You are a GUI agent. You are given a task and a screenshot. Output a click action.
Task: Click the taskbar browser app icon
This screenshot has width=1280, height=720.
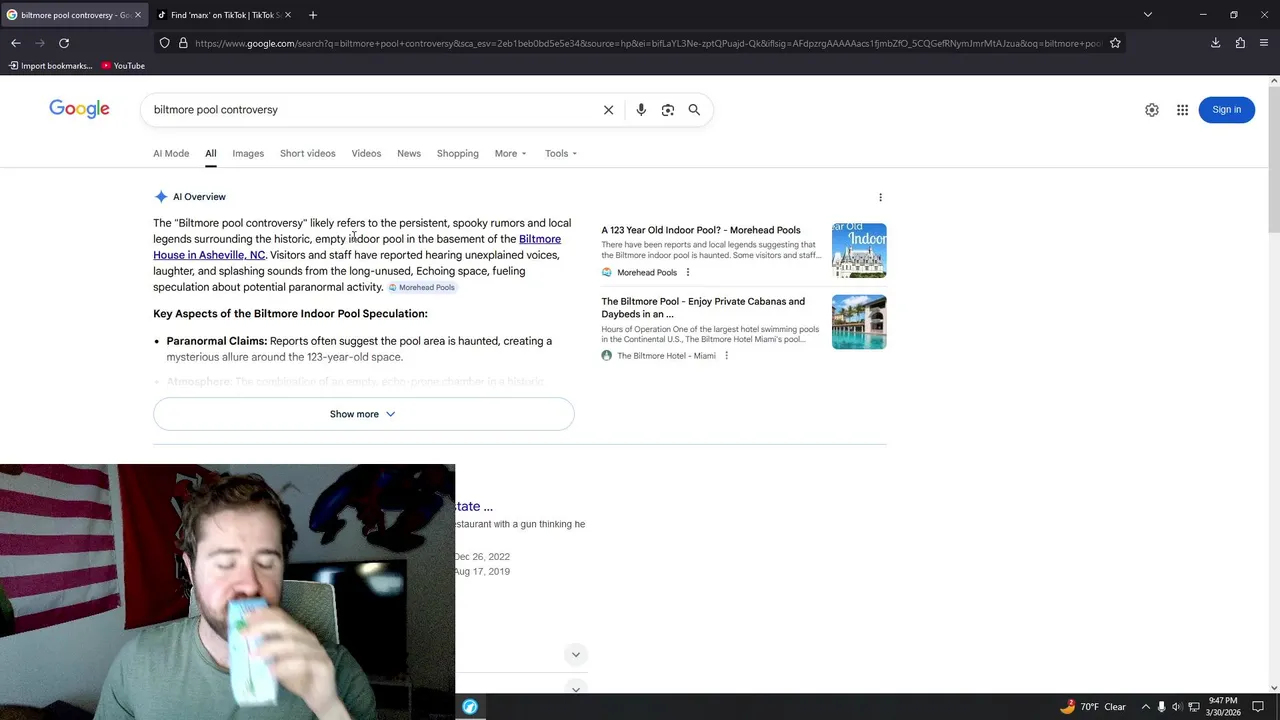(x=470, y=707)
